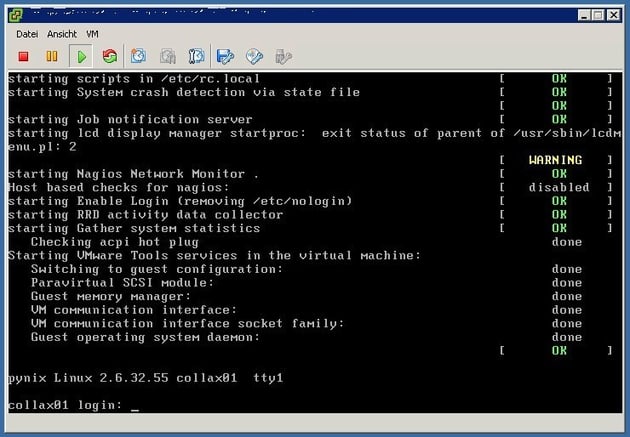Click 'starting Enable Login' line
Screen dimensions: 630x437
click(x=180, y=201)
